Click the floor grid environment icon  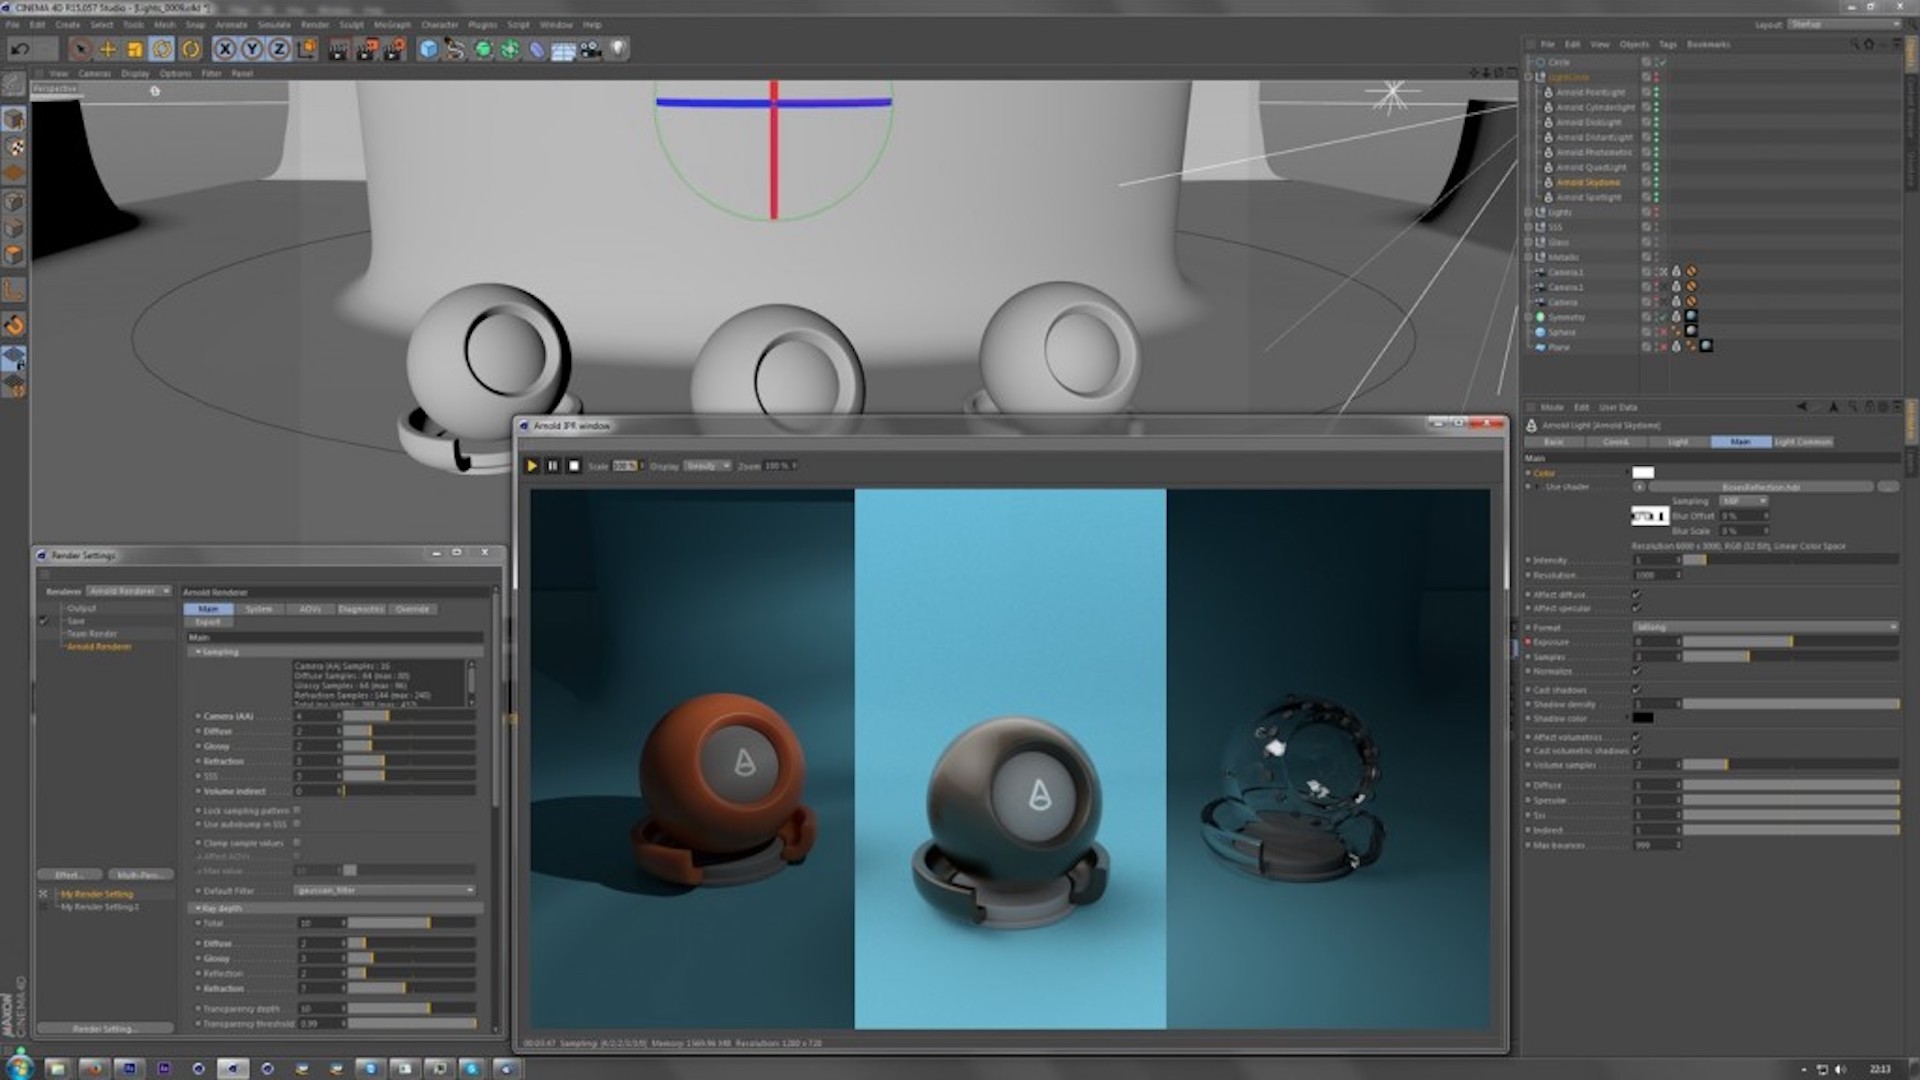coord(563,50)
